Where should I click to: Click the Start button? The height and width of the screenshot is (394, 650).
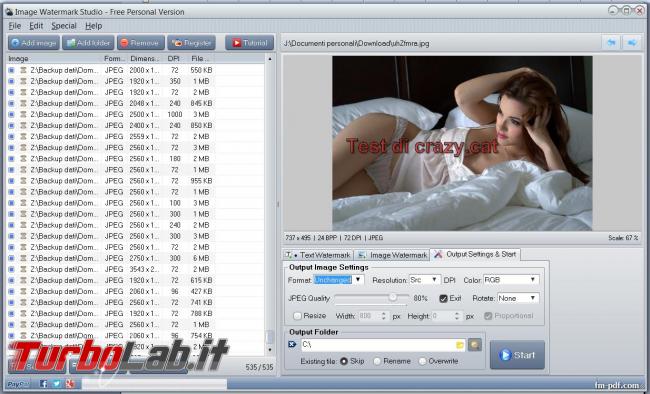(517, 355)
